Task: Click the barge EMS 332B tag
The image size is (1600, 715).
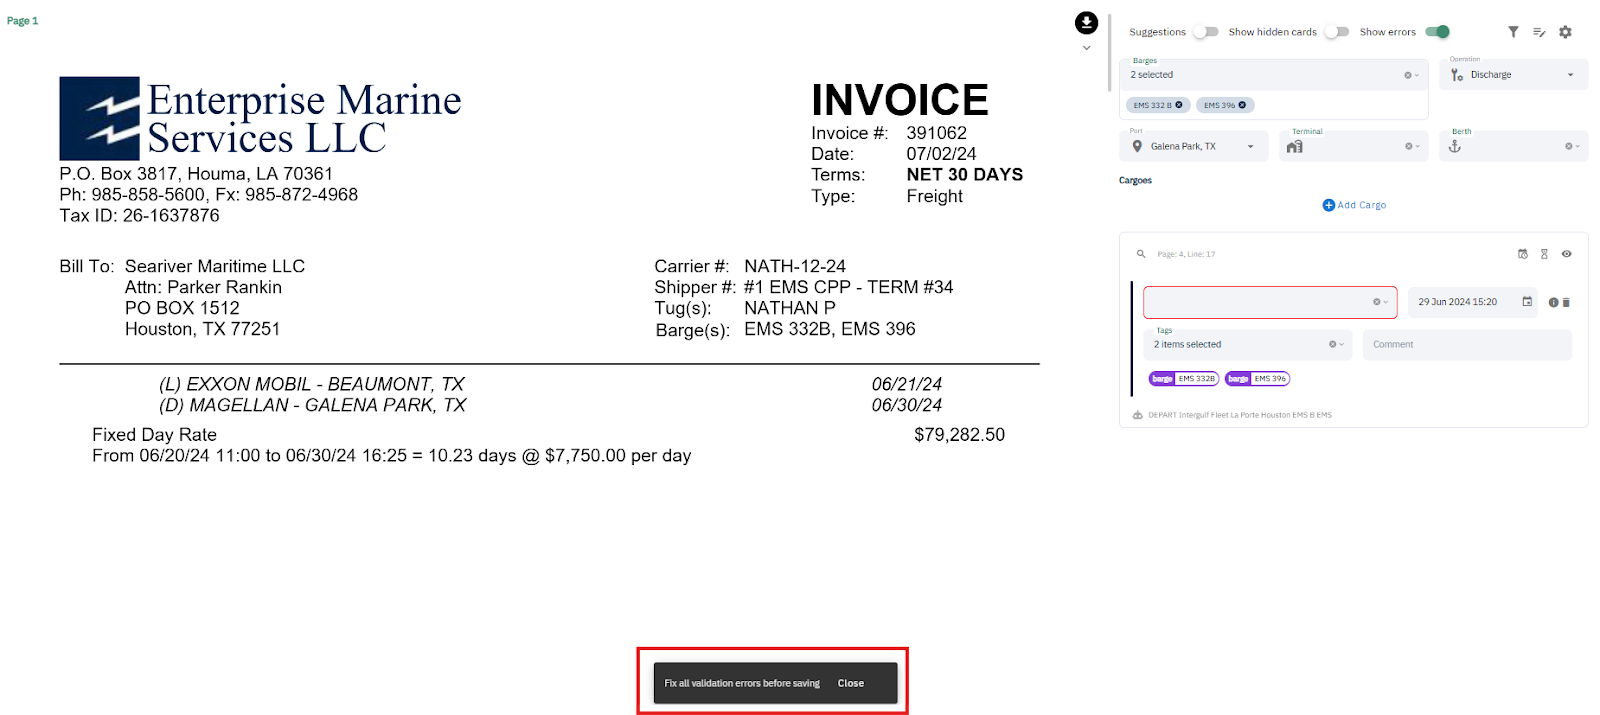Action: coord(1184,379)
